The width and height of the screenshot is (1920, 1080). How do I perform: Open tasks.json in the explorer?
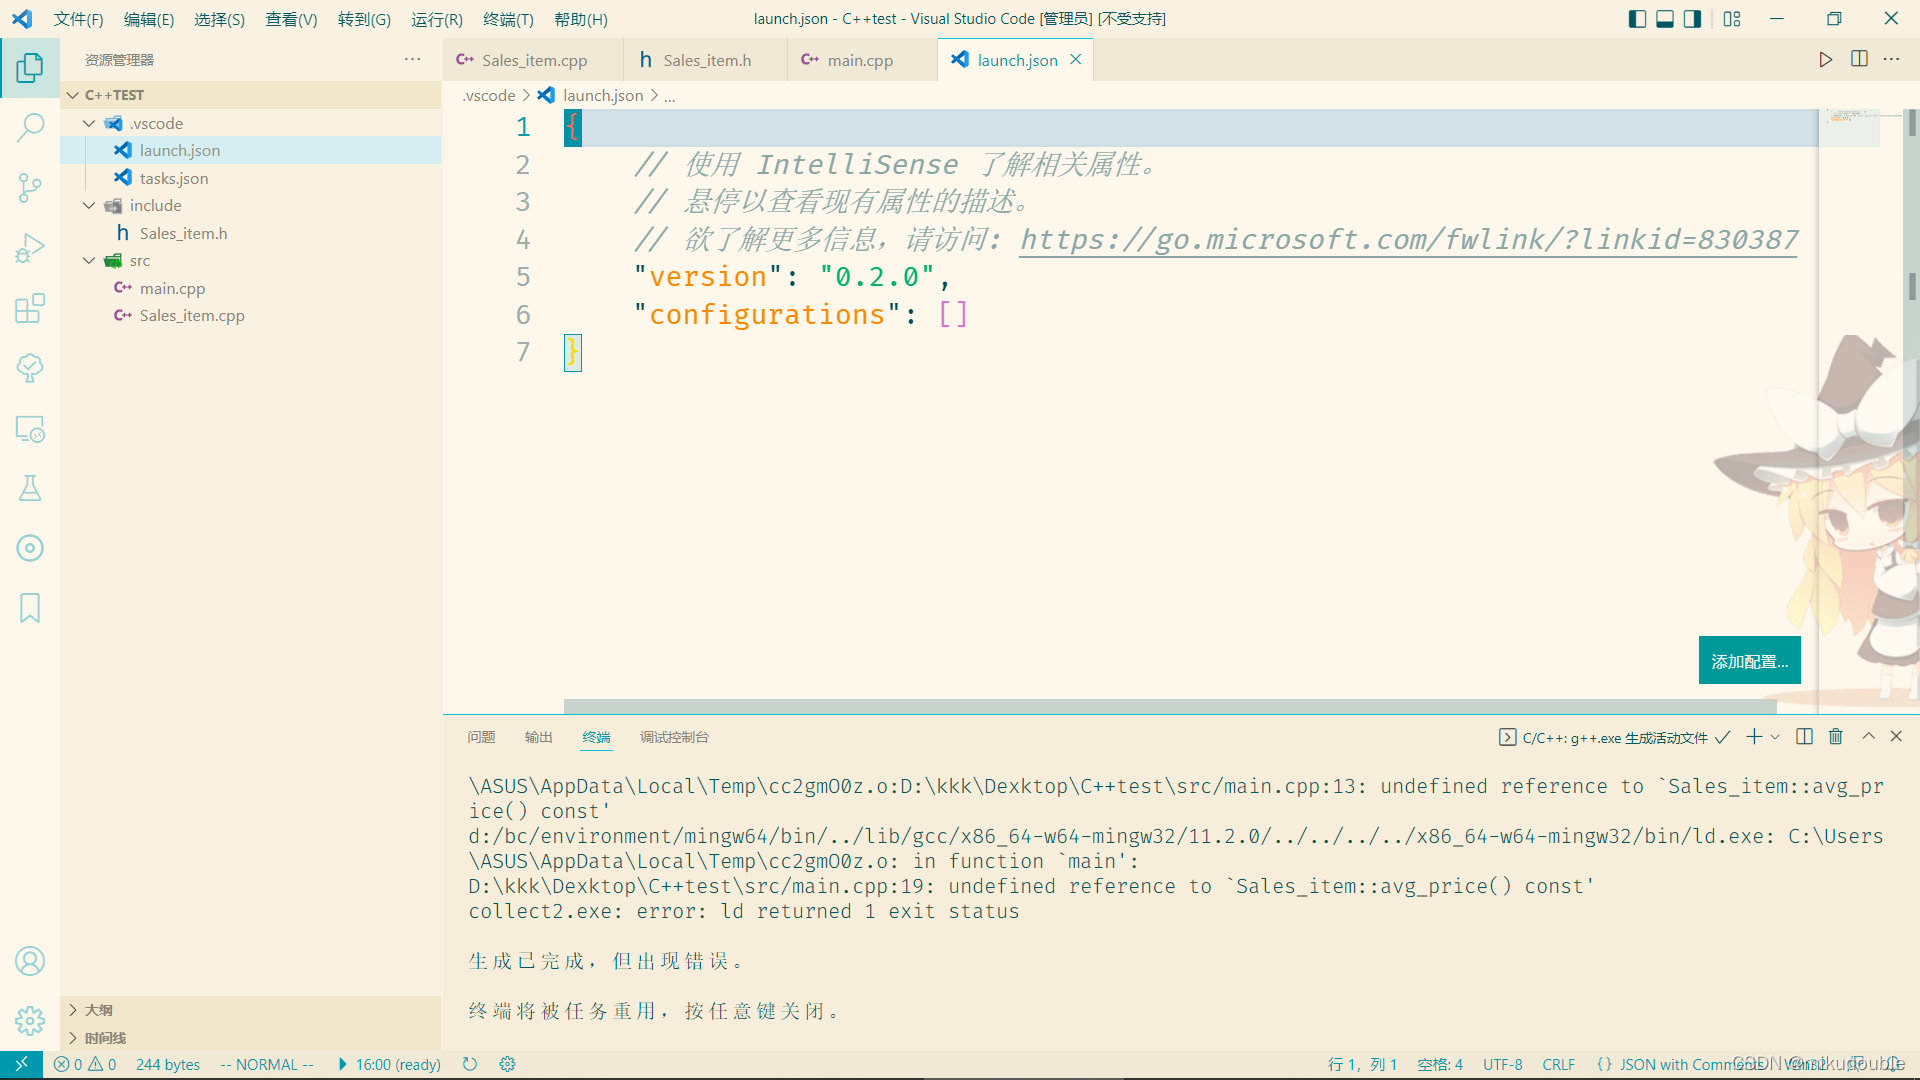click(174, 178)
